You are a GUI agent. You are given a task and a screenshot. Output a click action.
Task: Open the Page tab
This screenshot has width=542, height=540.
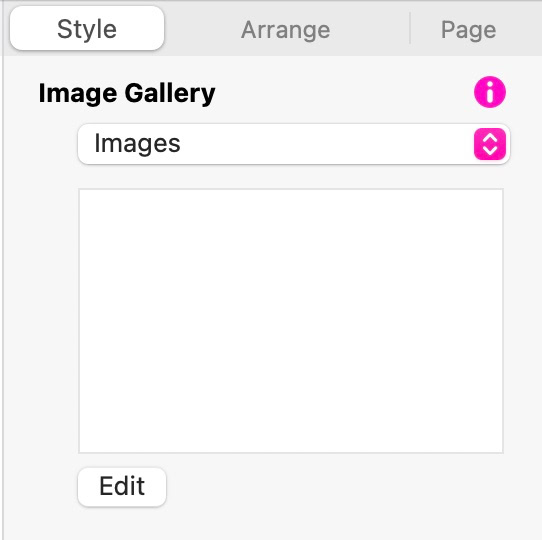[468, 29]
